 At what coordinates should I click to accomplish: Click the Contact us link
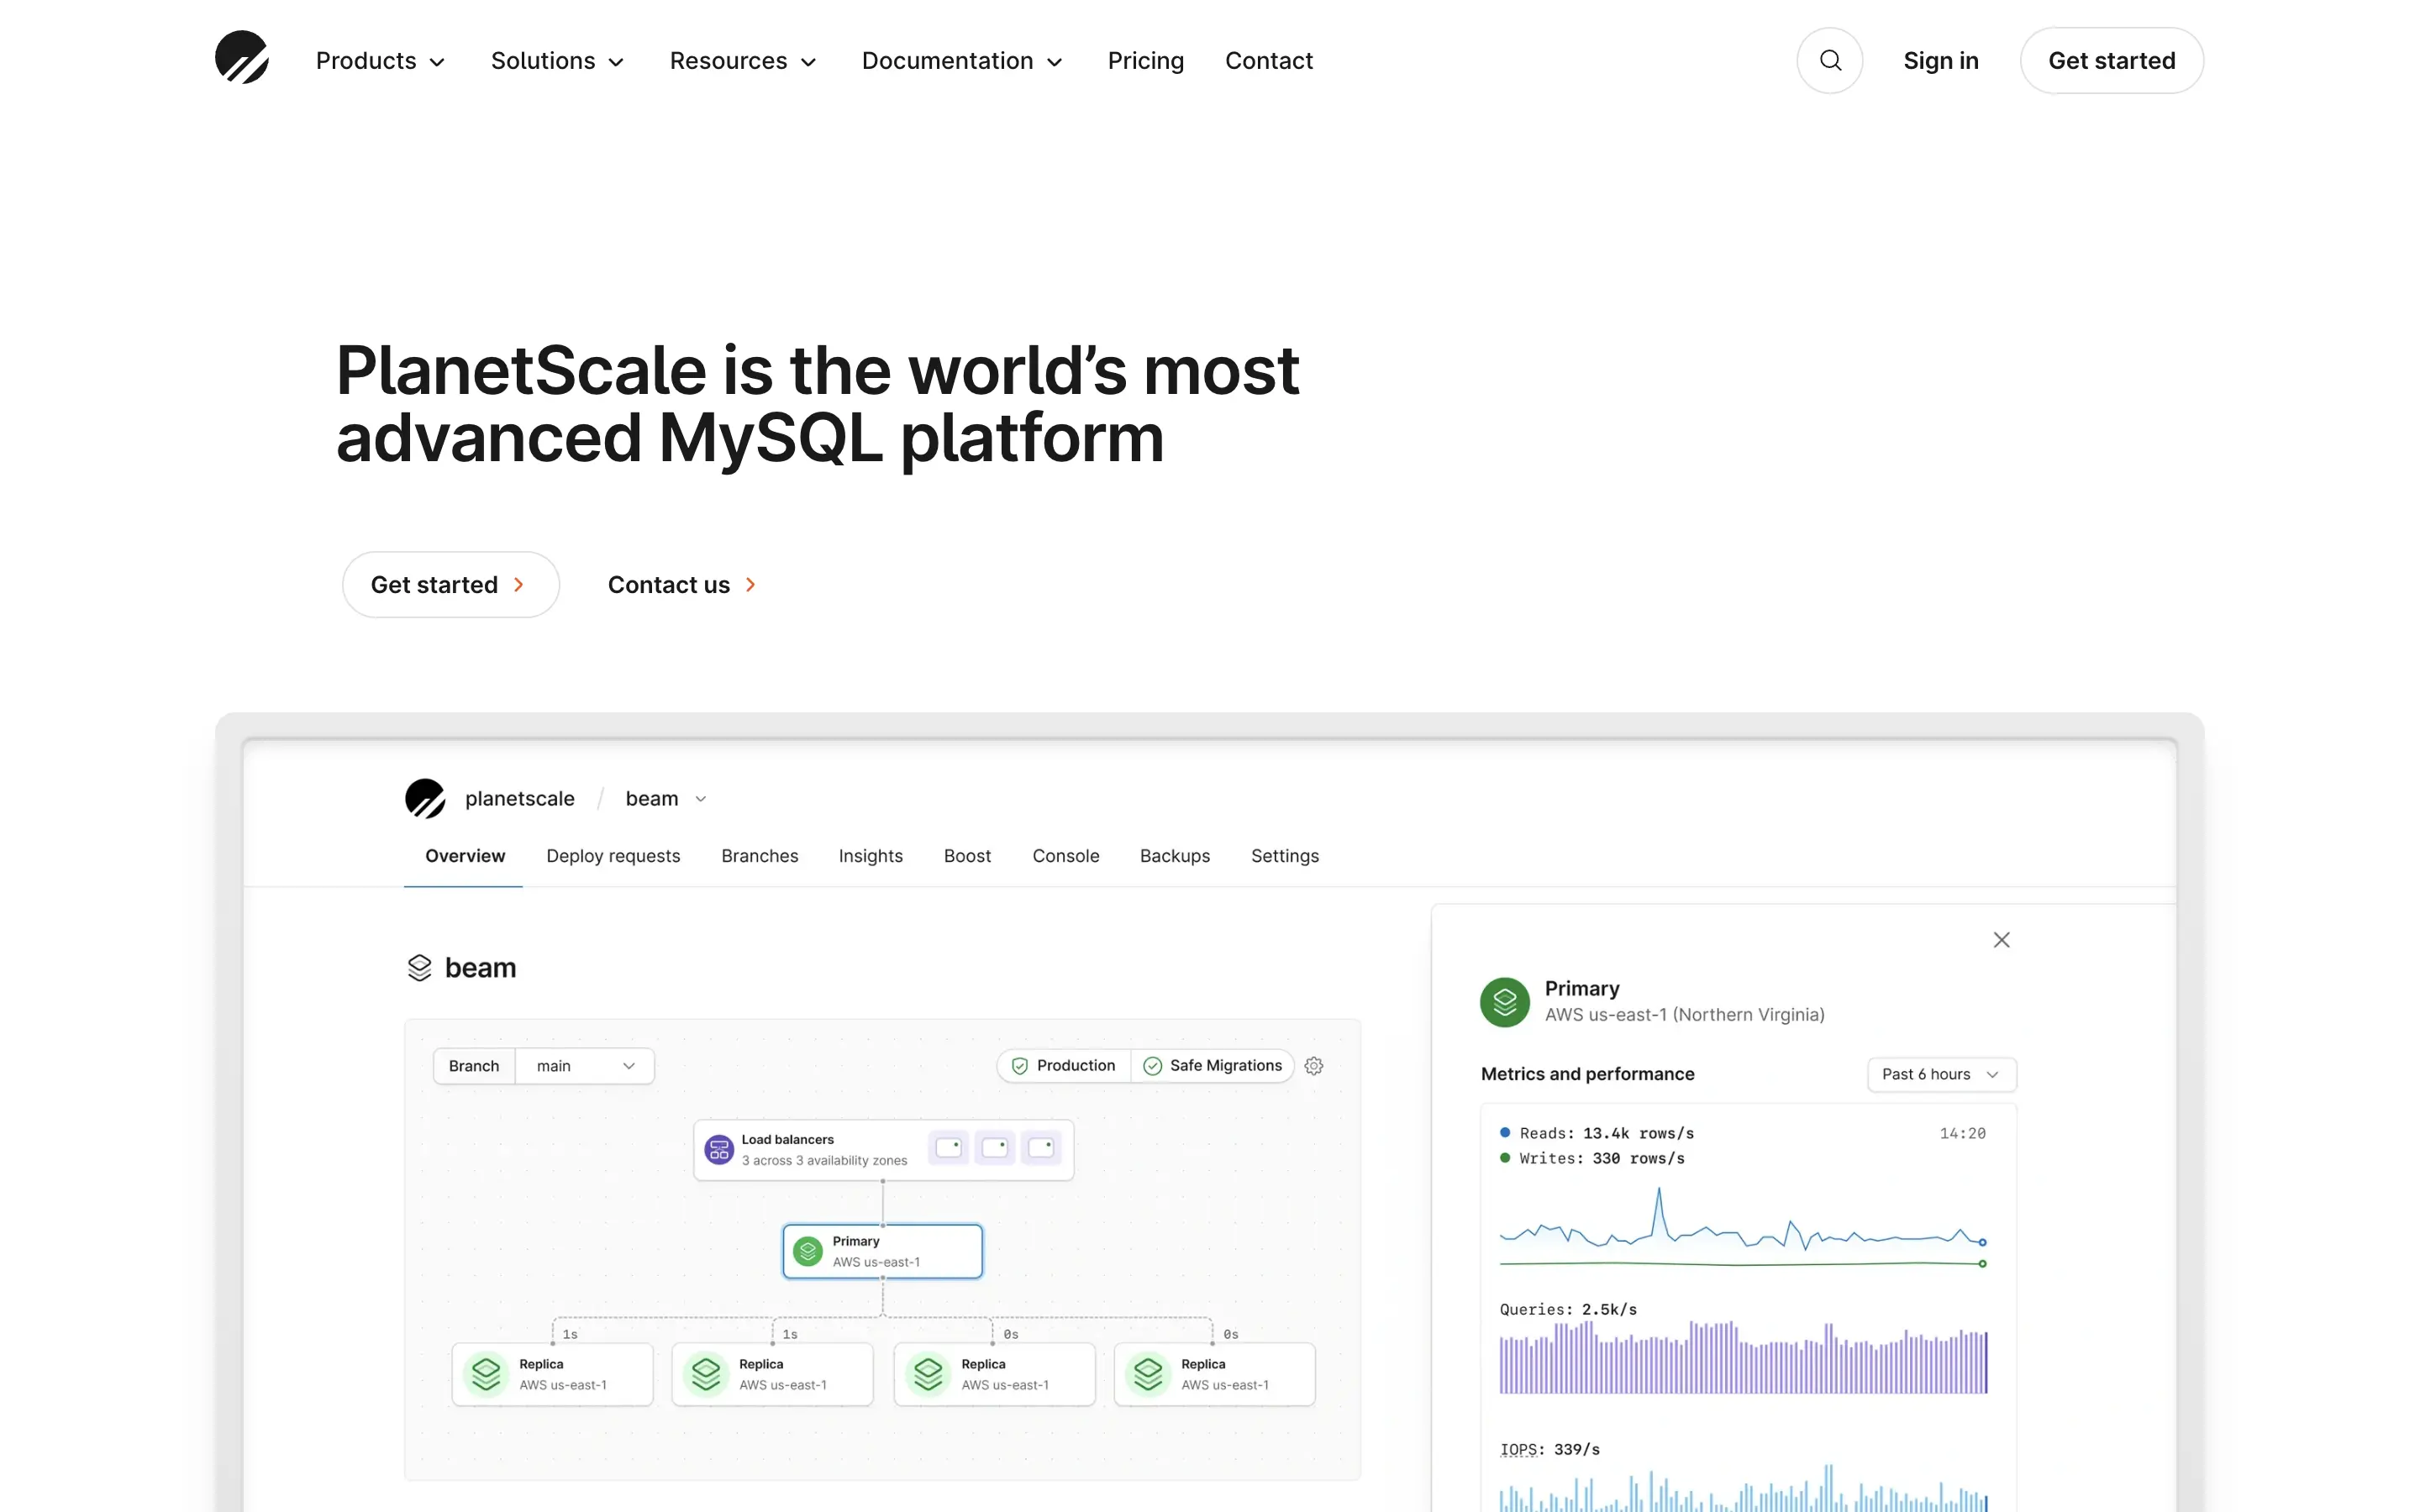tap(682, 585)
